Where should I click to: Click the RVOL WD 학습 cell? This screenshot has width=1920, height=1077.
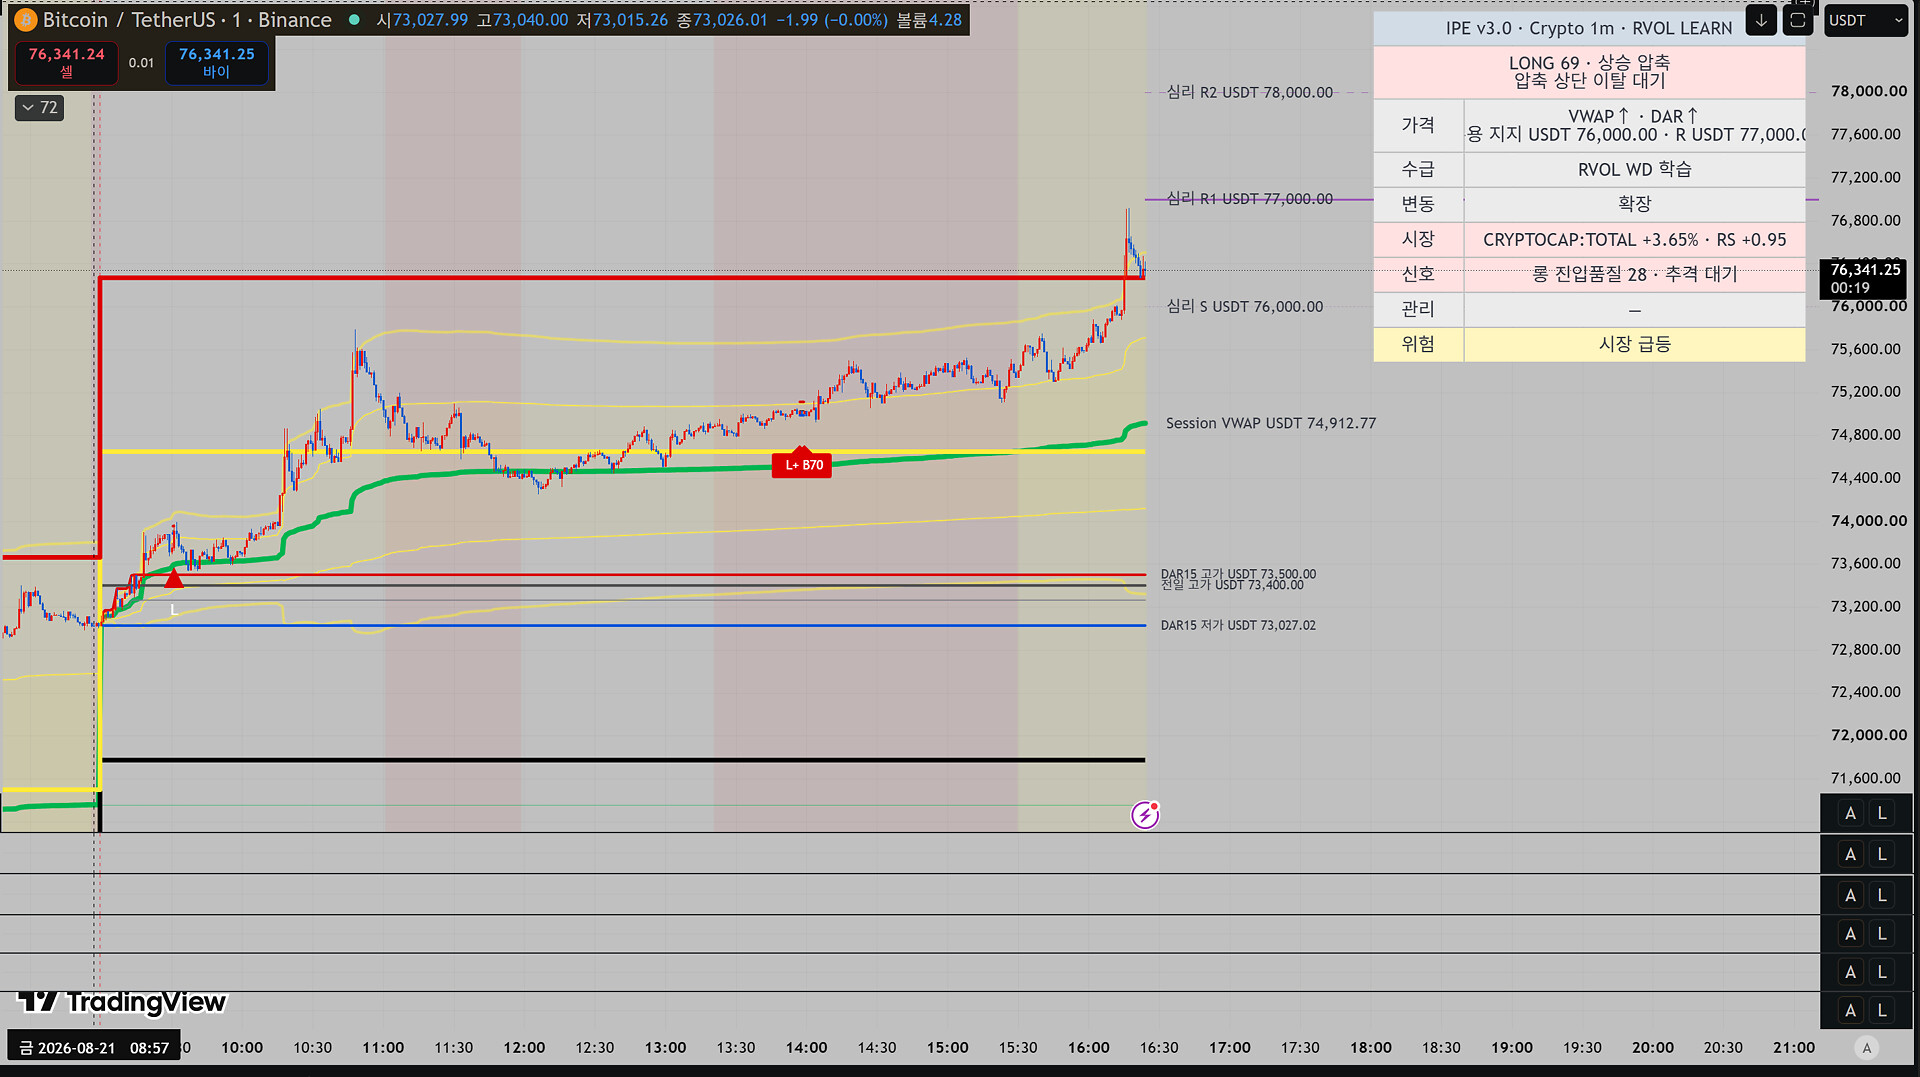point(1635,170)
